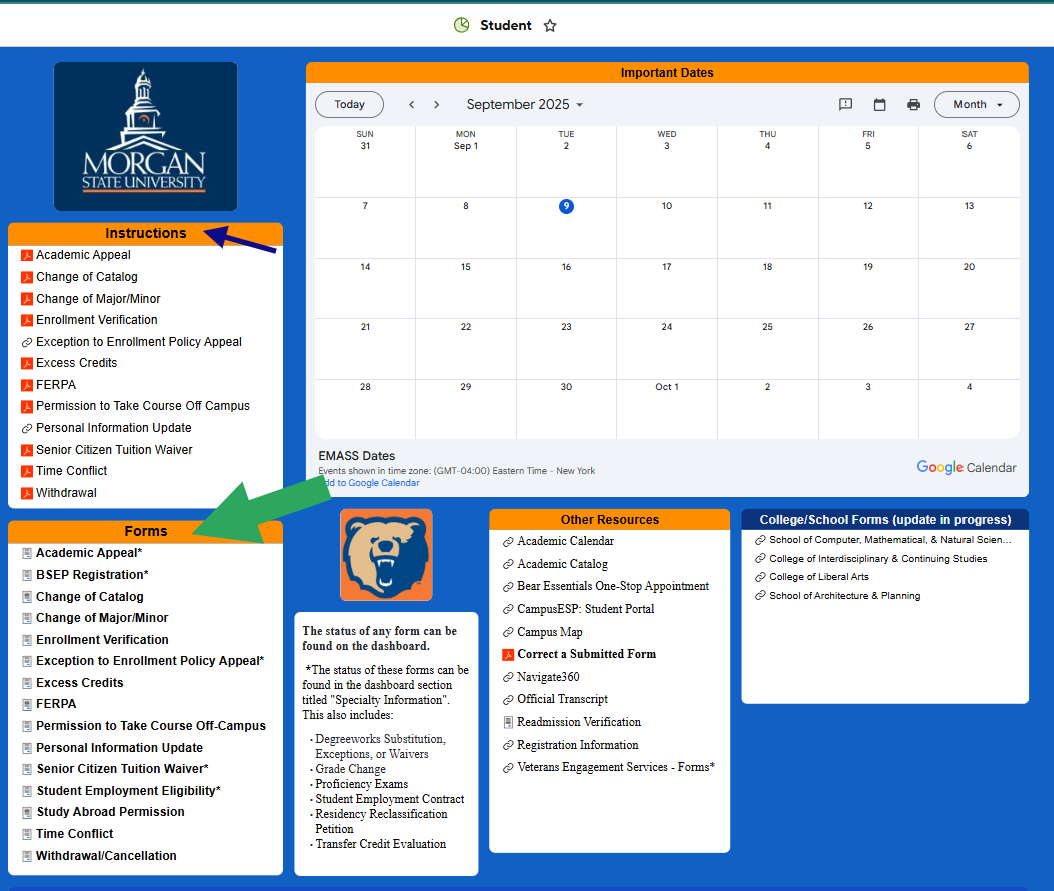Open Exception to Enrollment Policy Appeal instructions
Viewport: 1054px width, 891px height.
(x=139, y=342)
